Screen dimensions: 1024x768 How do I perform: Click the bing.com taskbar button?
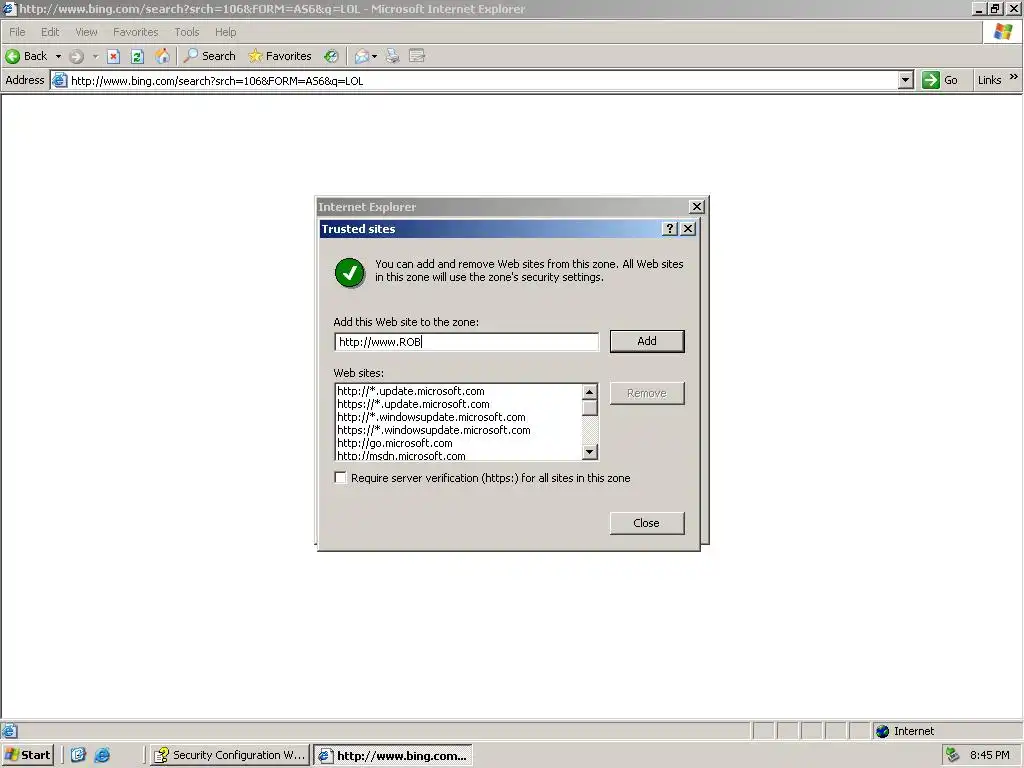392,756
